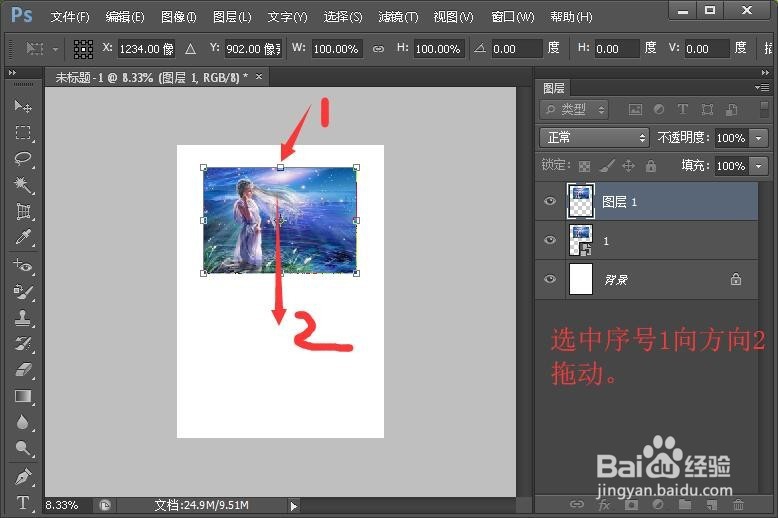Expand the toolbar double-arrow at top left

click(12, 72)
